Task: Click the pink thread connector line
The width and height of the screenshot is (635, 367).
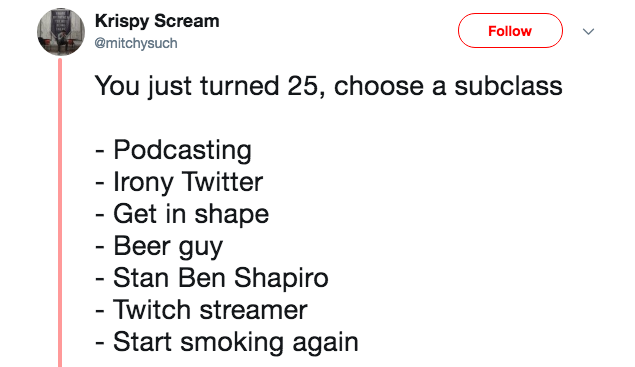Action: click(x=60, y=213)
